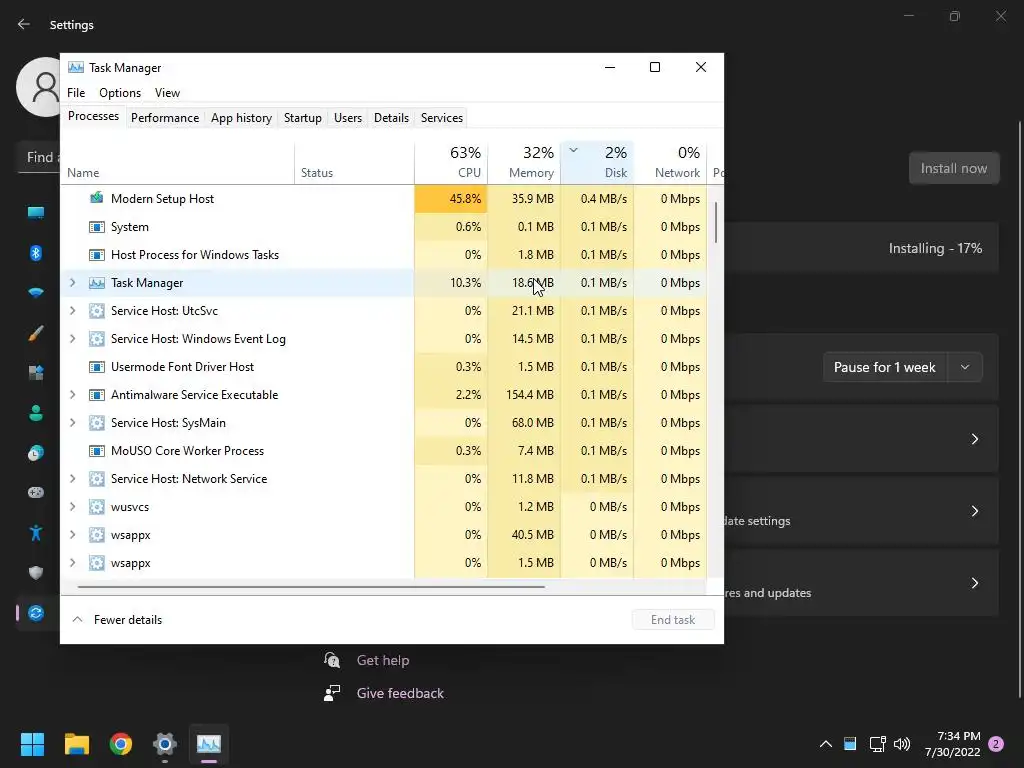
Task: Select the Modern Setup Host row name
Action: [x=162, y=199]
